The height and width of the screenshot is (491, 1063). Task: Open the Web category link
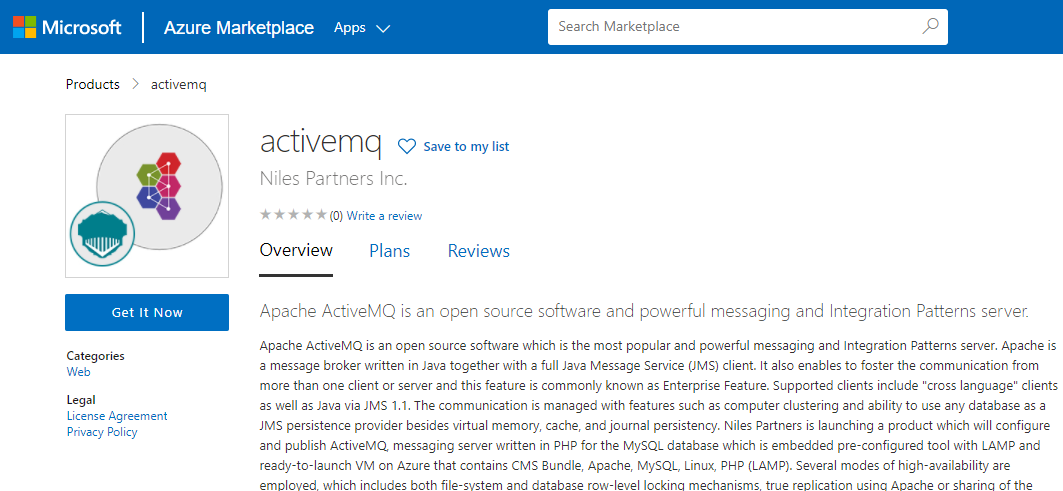(78, 372)
